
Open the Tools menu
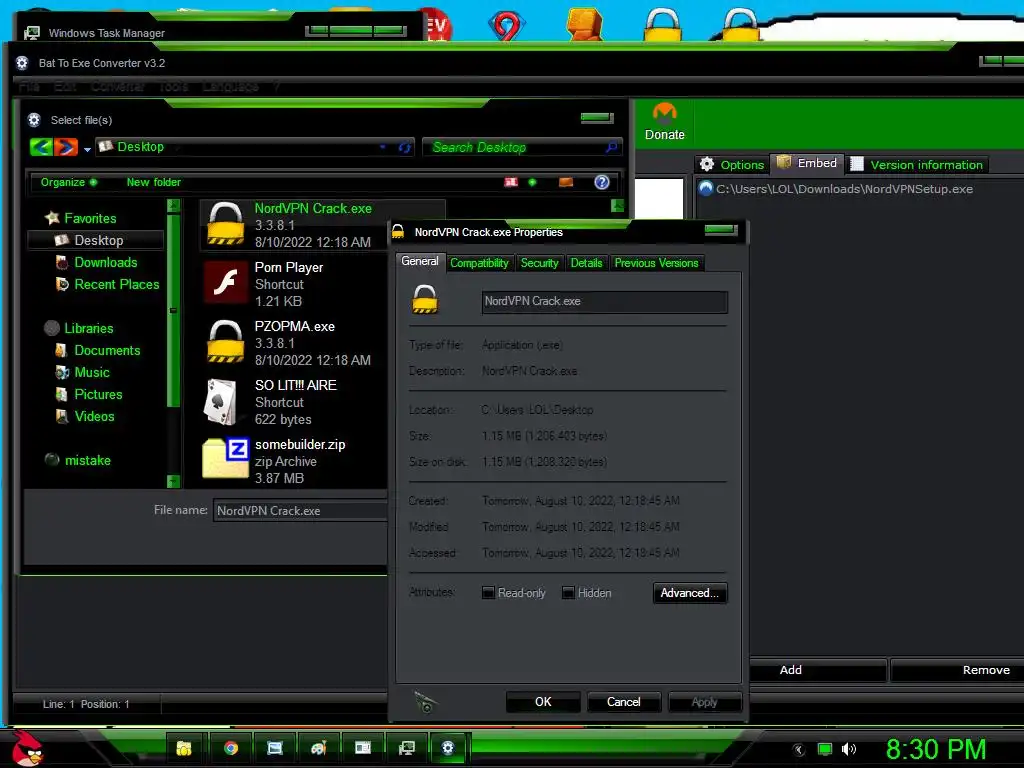pyautogui.click(x=173, y=86)
